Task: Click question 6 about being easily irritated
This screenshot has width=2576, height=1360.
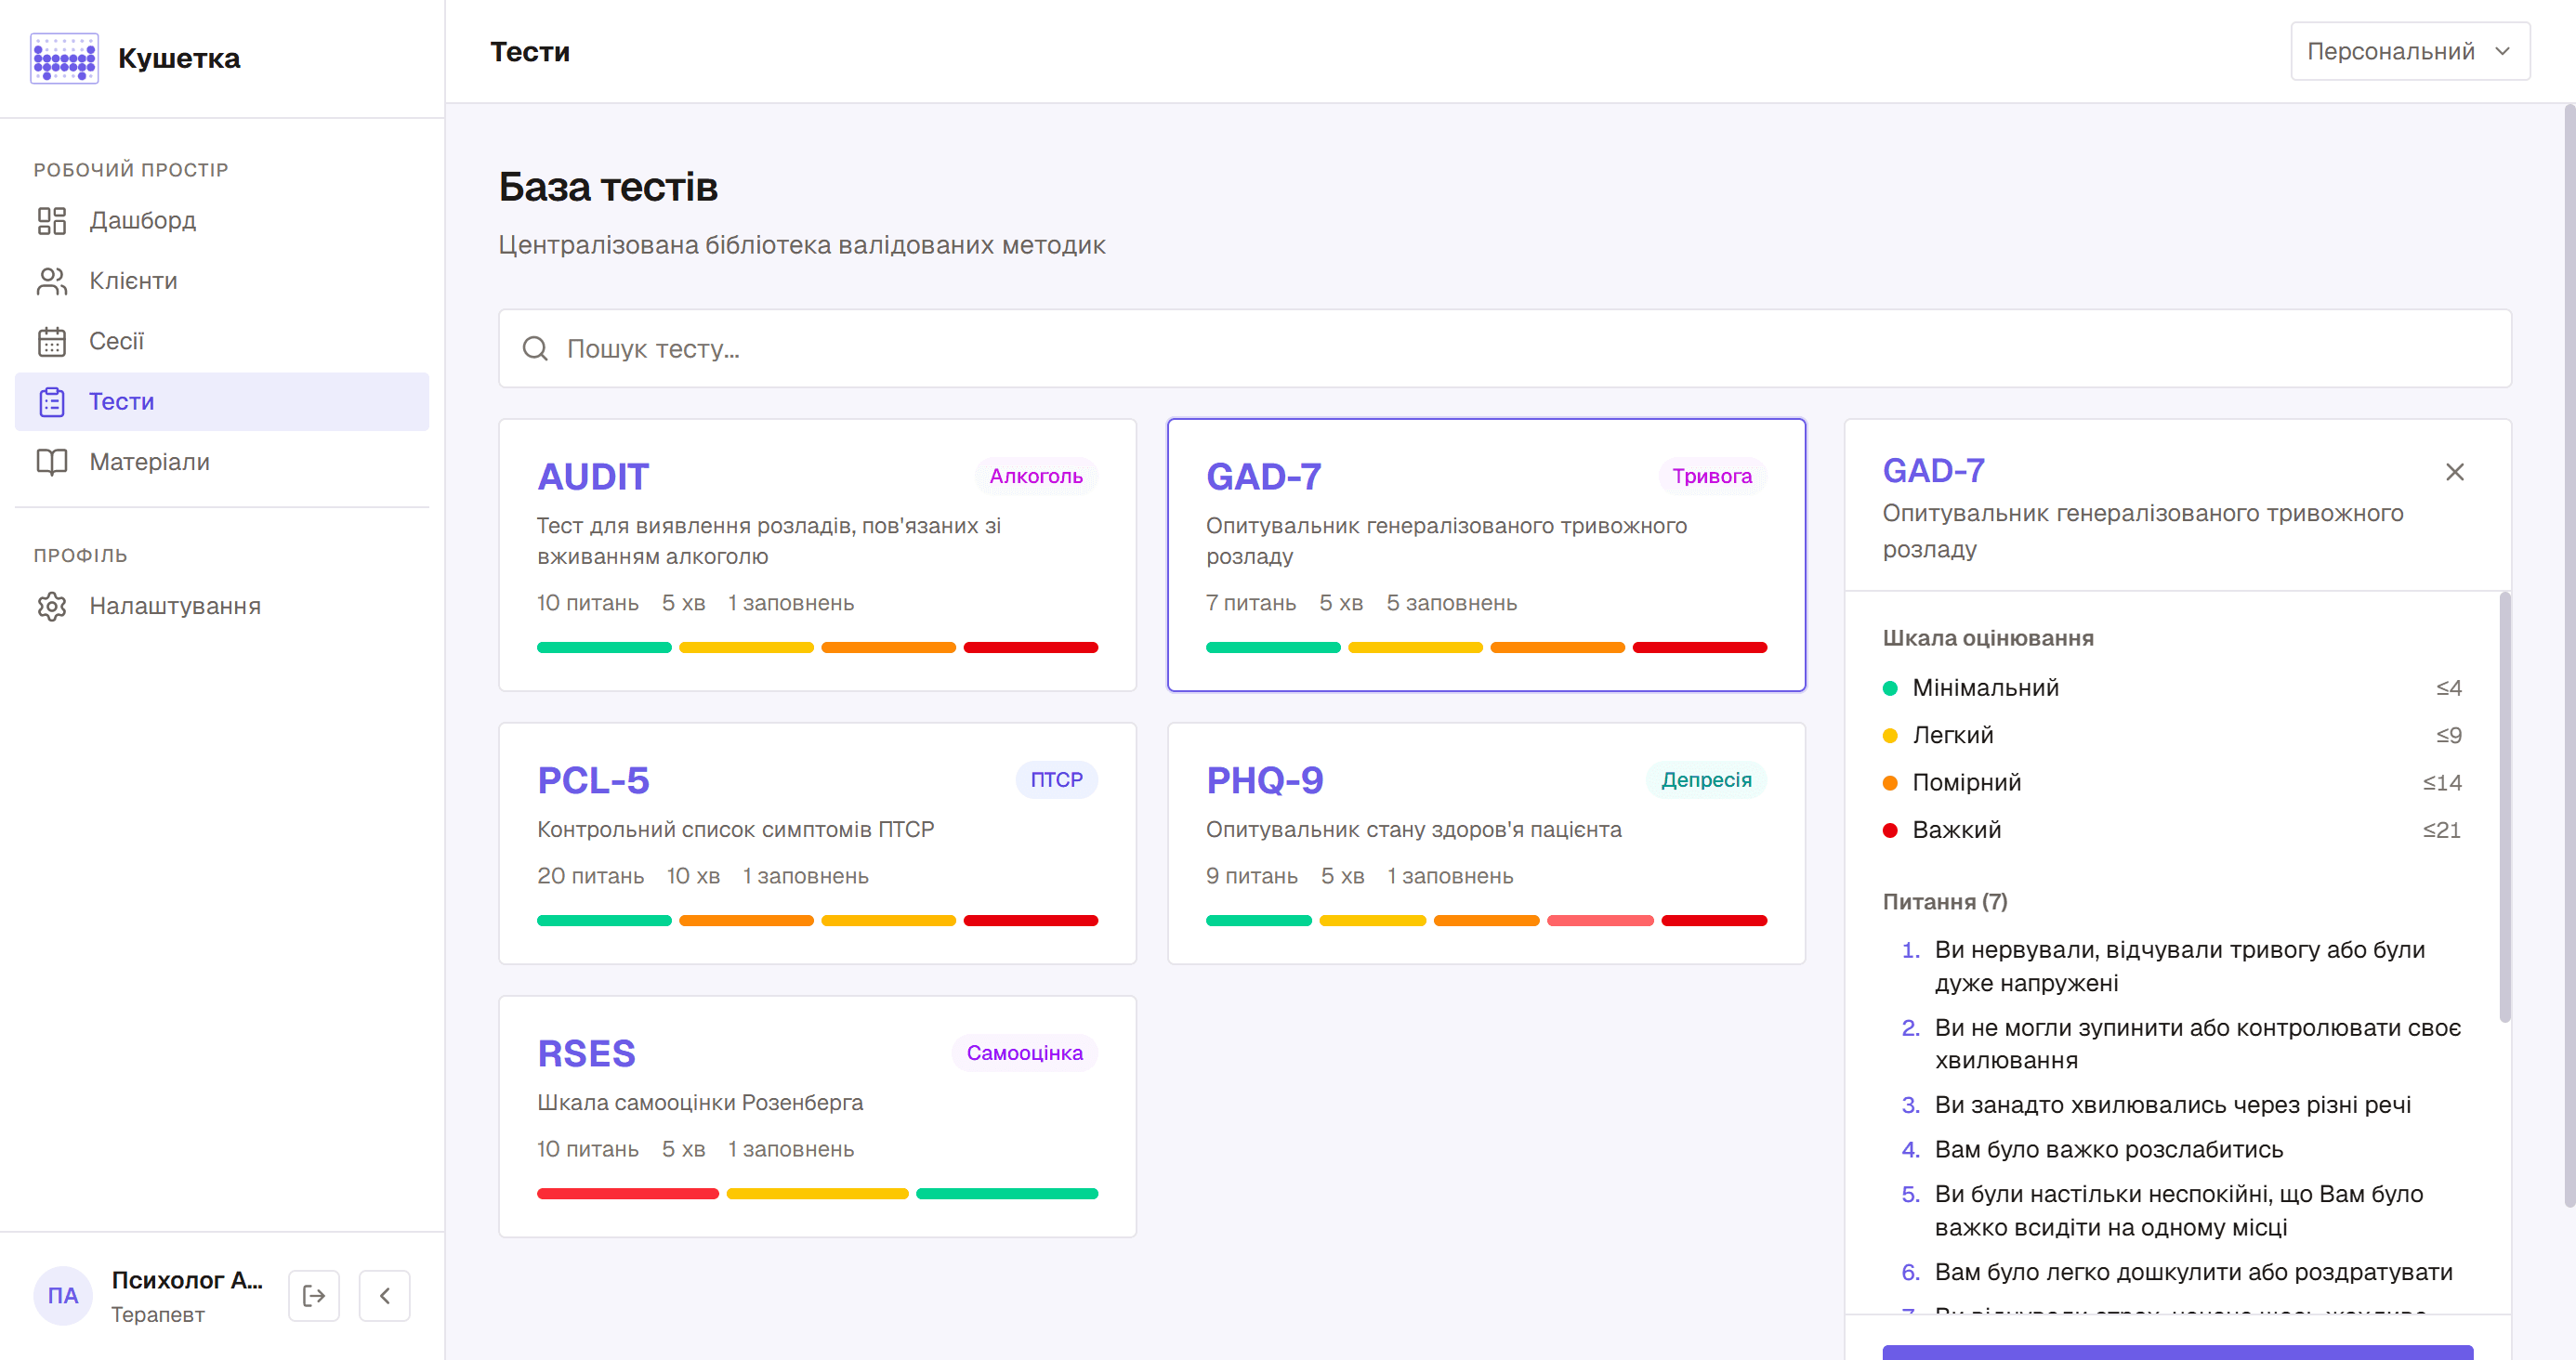Action: click(2194, 1272)
